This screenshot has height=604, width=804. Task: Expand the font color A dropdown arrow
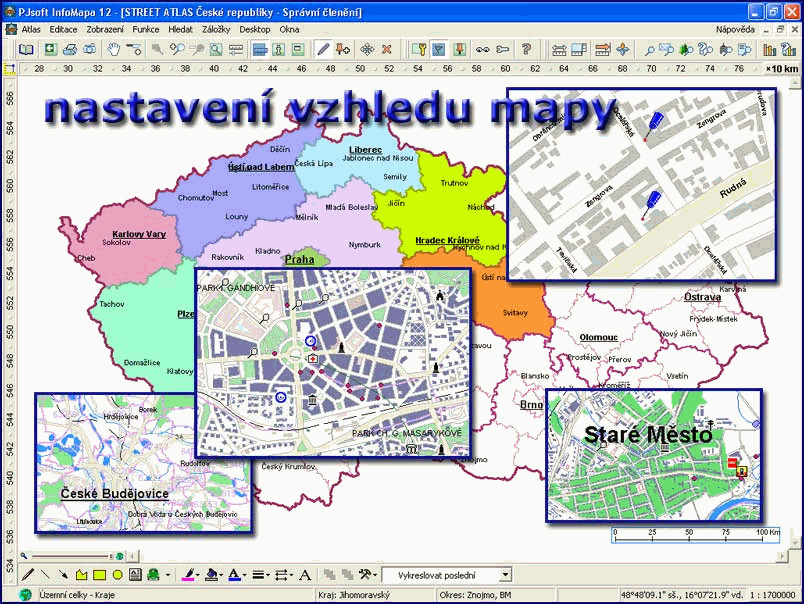click(244, 575)
